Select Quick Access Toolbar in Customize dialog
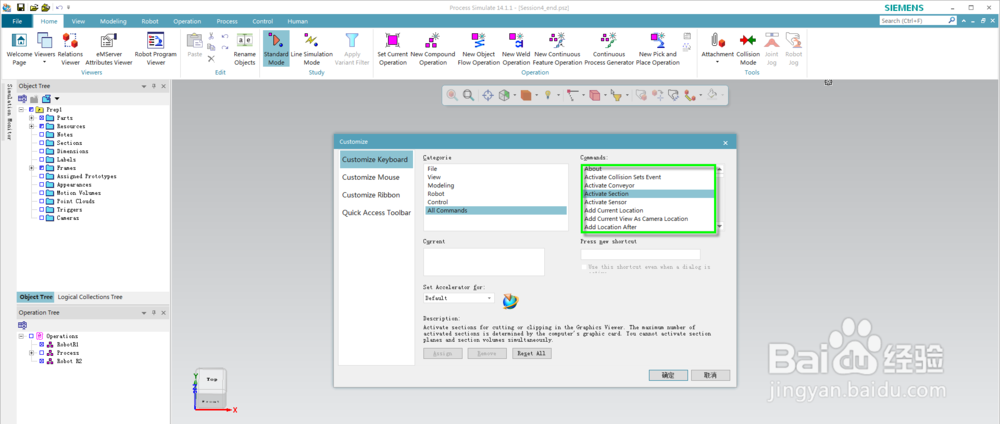Screen dimensions: 1000x424 pos(376,213)
